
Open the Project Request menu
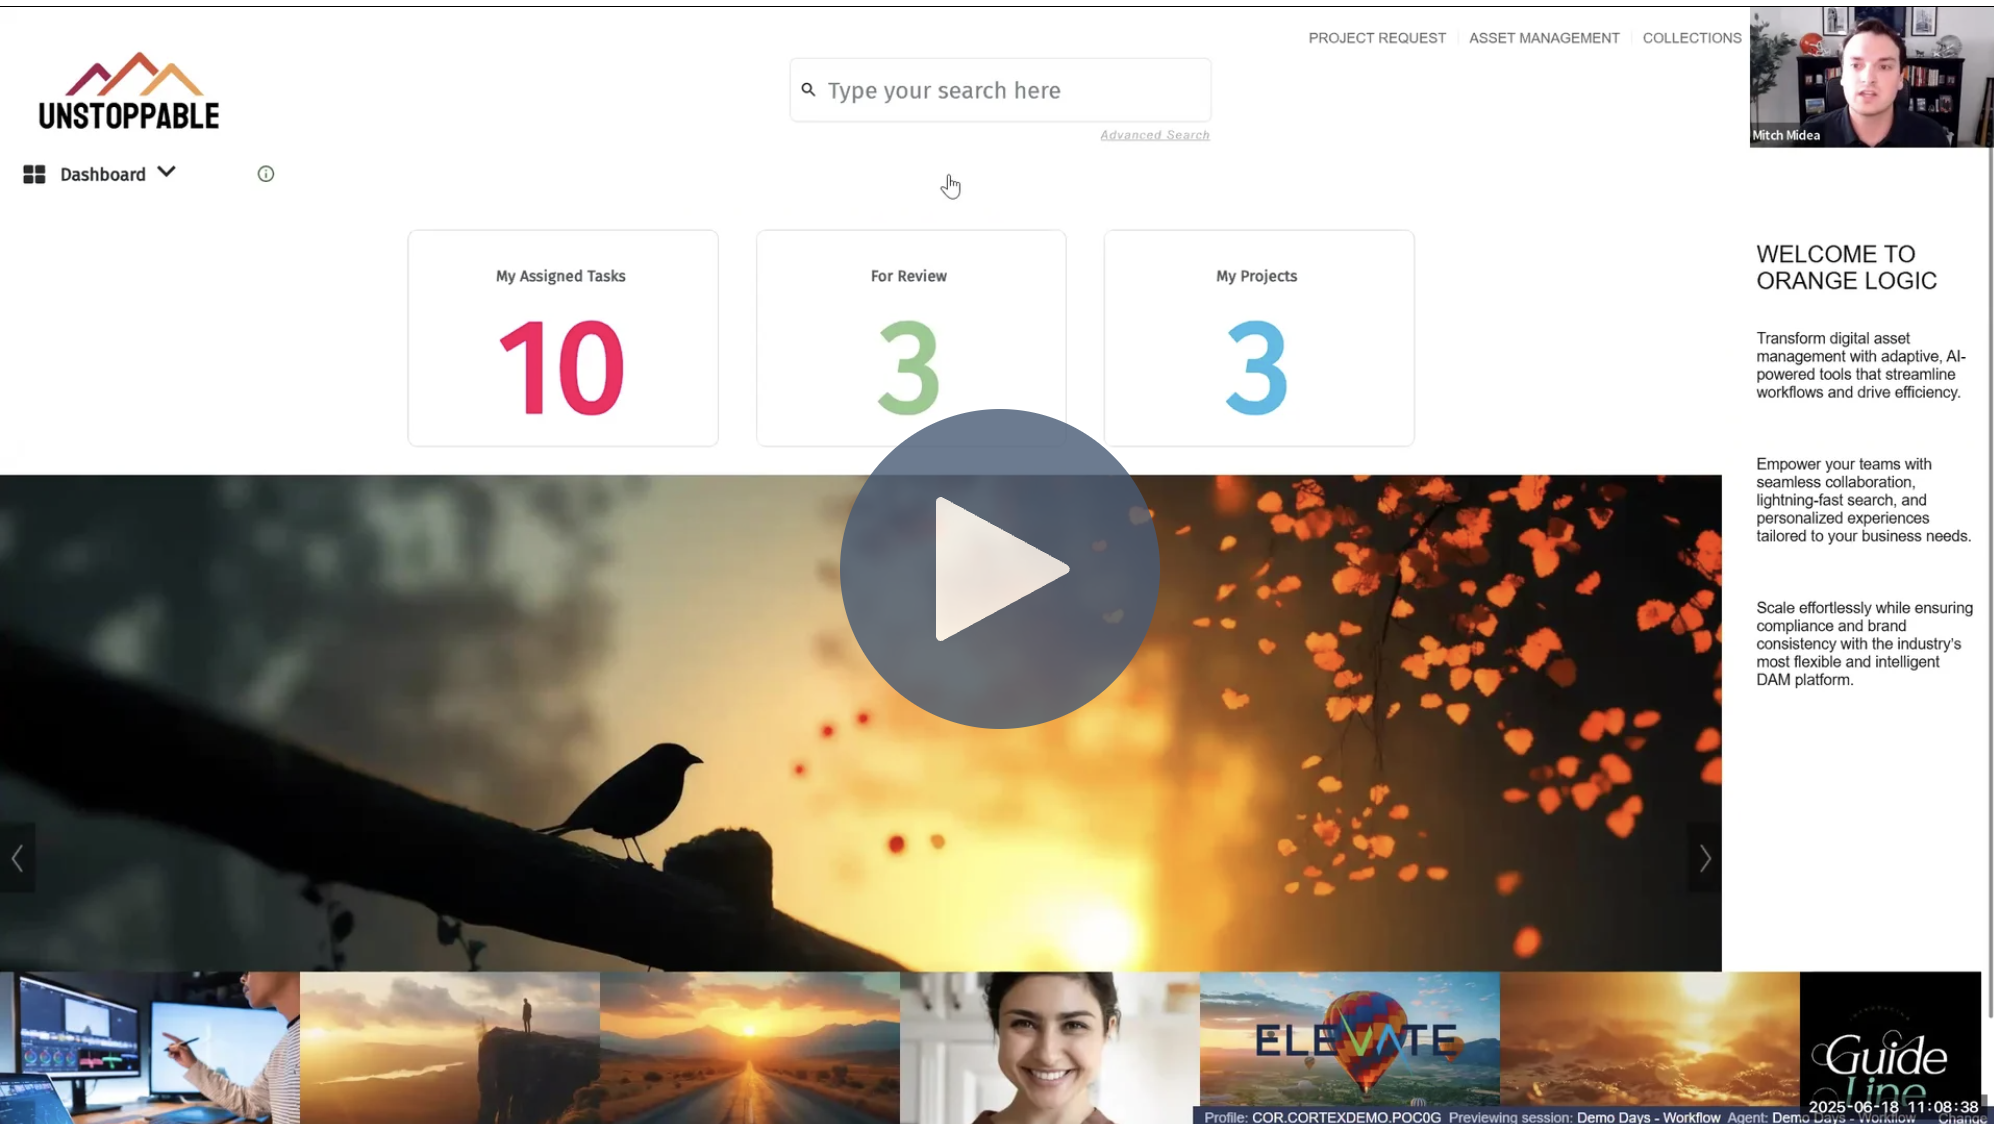coord(1377,38)
